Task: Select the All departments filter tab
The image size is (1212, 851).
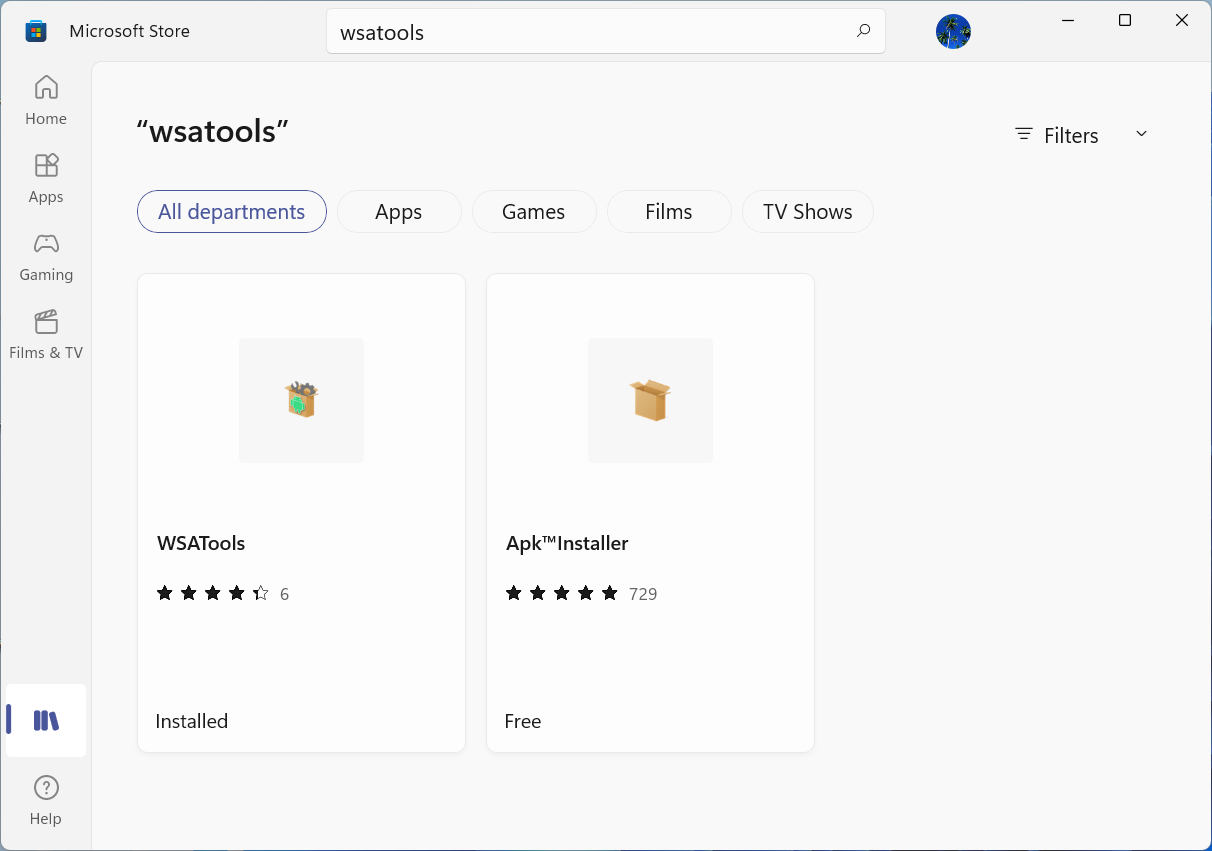Action: (232, 211)
